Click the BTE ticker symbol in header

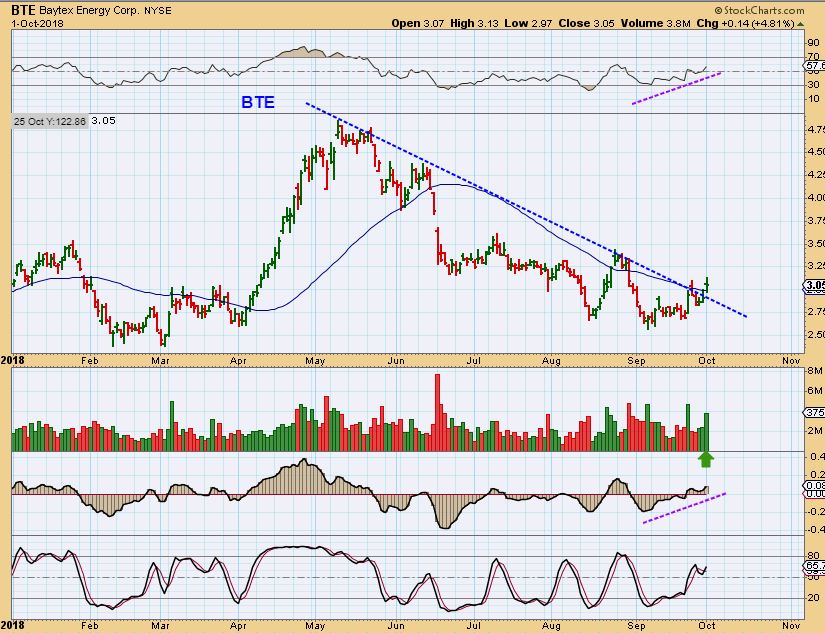coord(23,10)
